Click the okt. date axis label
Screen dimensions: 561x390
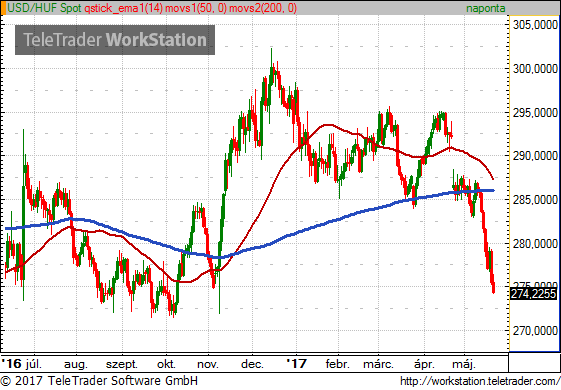click(166, 364)
